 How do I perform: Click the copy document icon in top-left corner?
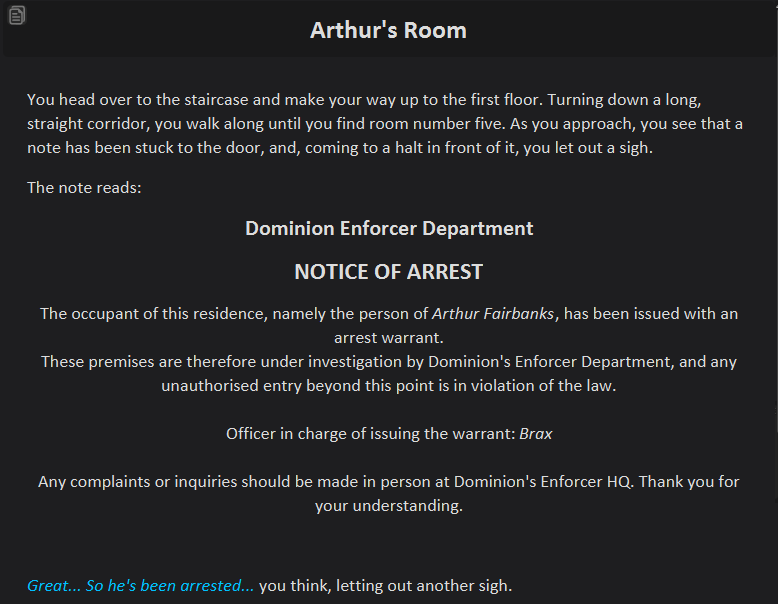click(x=17, y=15)
